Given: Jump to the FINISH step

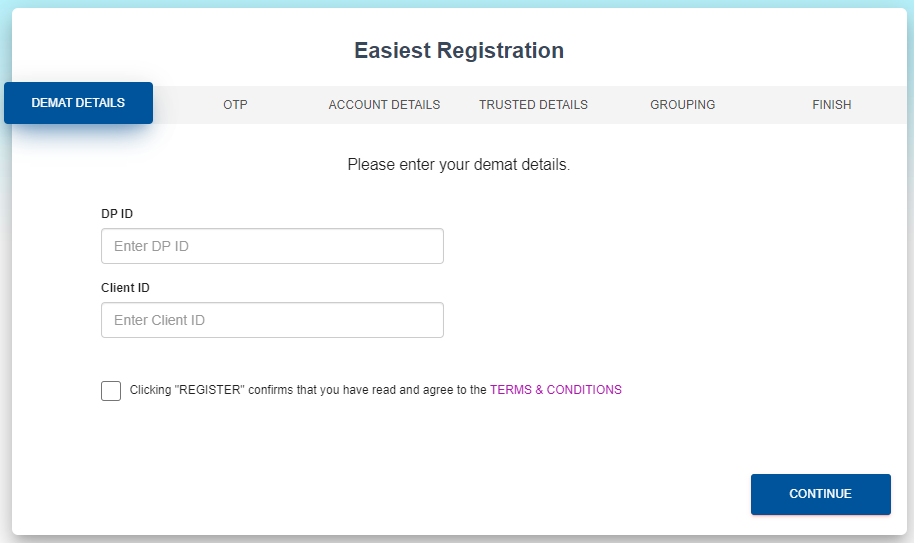Looking at the screenshot, I should click(x=831, y=105).
